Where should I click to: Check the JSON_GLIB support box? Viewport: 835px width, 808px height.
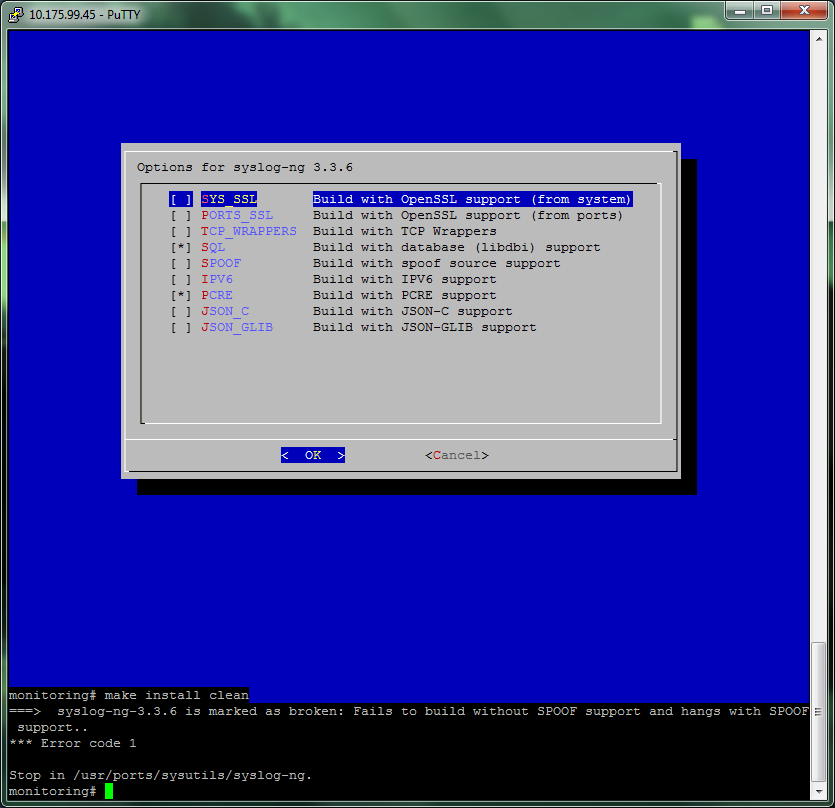tap(181, 327)
